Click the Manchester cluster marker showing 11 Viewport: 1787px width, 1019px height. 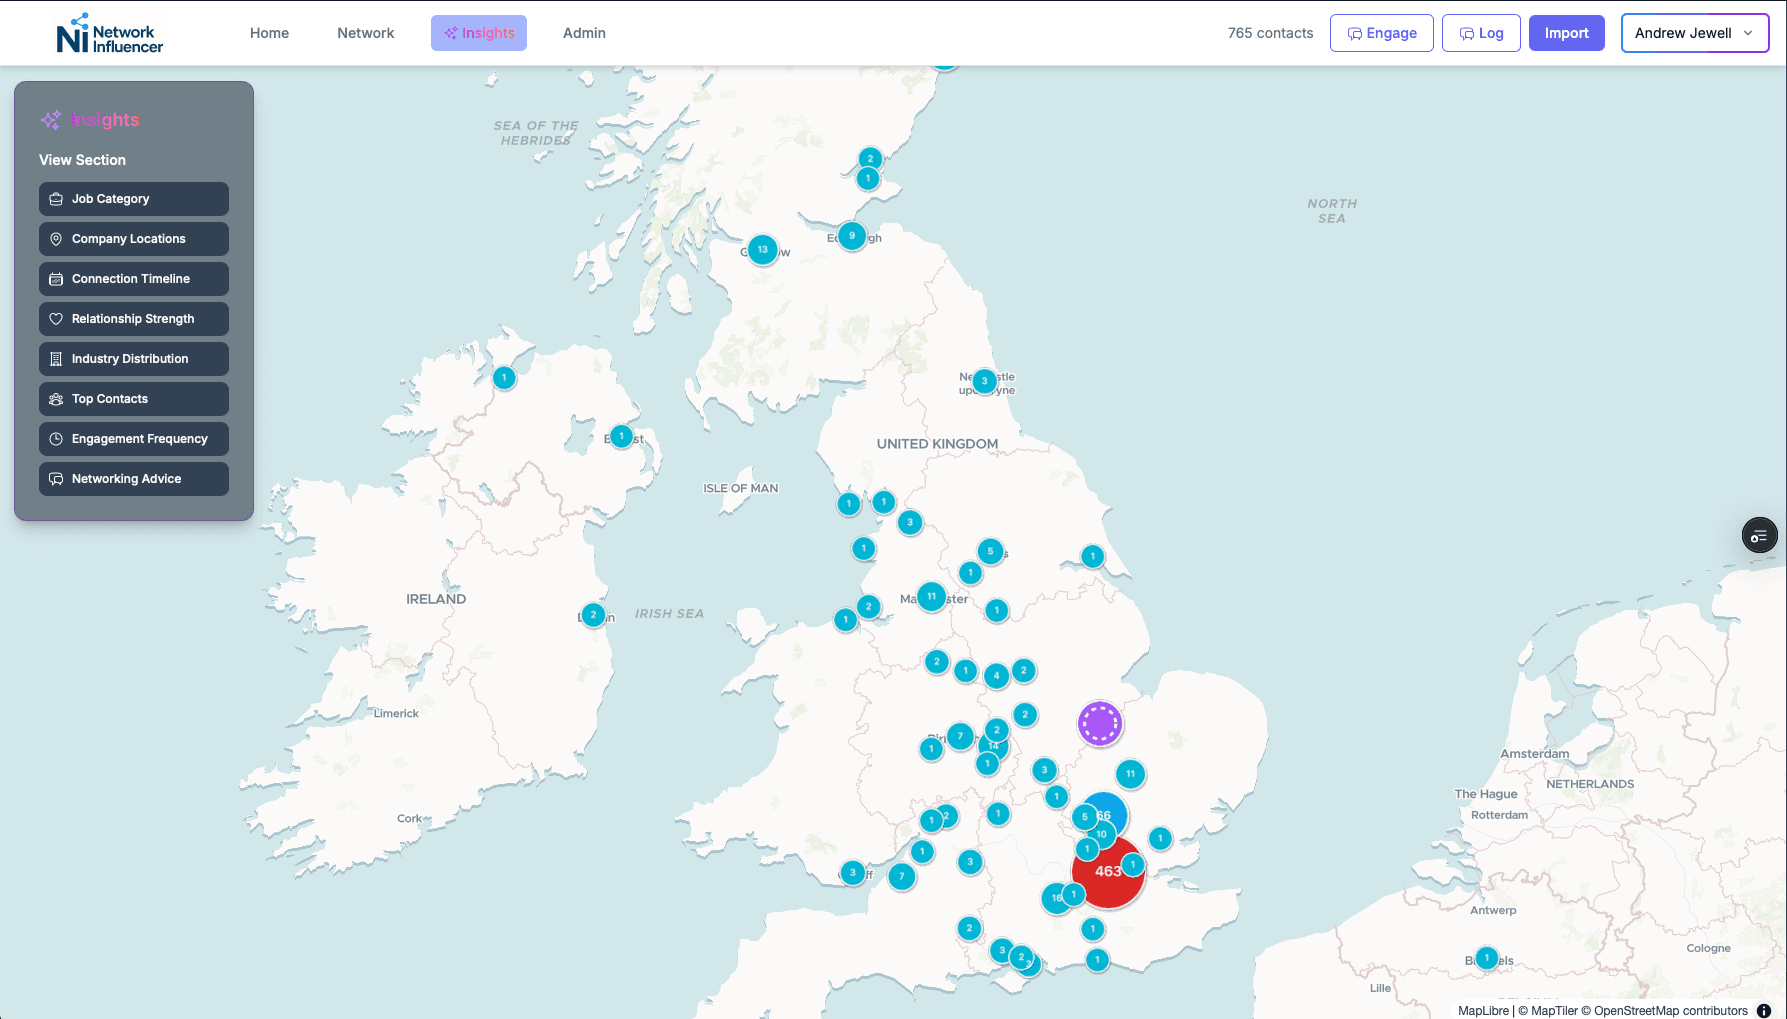[931, 597]
